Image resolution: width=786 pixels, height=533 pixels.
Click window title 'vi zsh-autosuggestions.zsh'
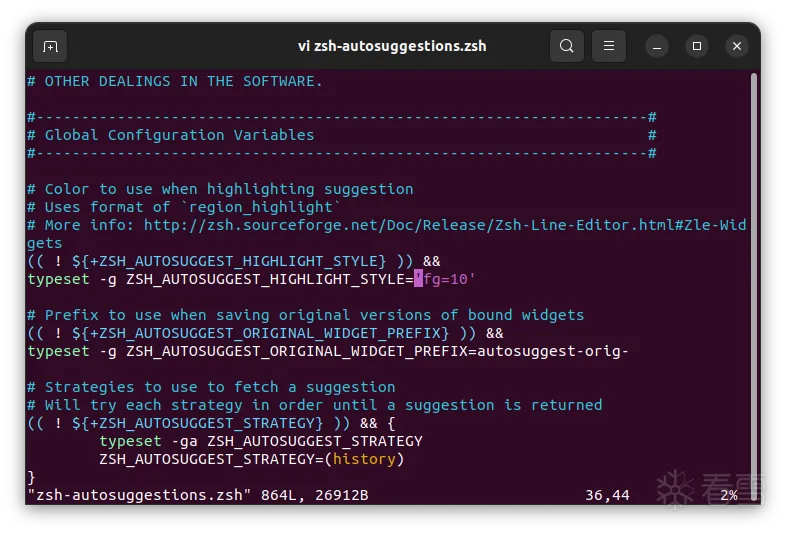click(x=392, y=46)
